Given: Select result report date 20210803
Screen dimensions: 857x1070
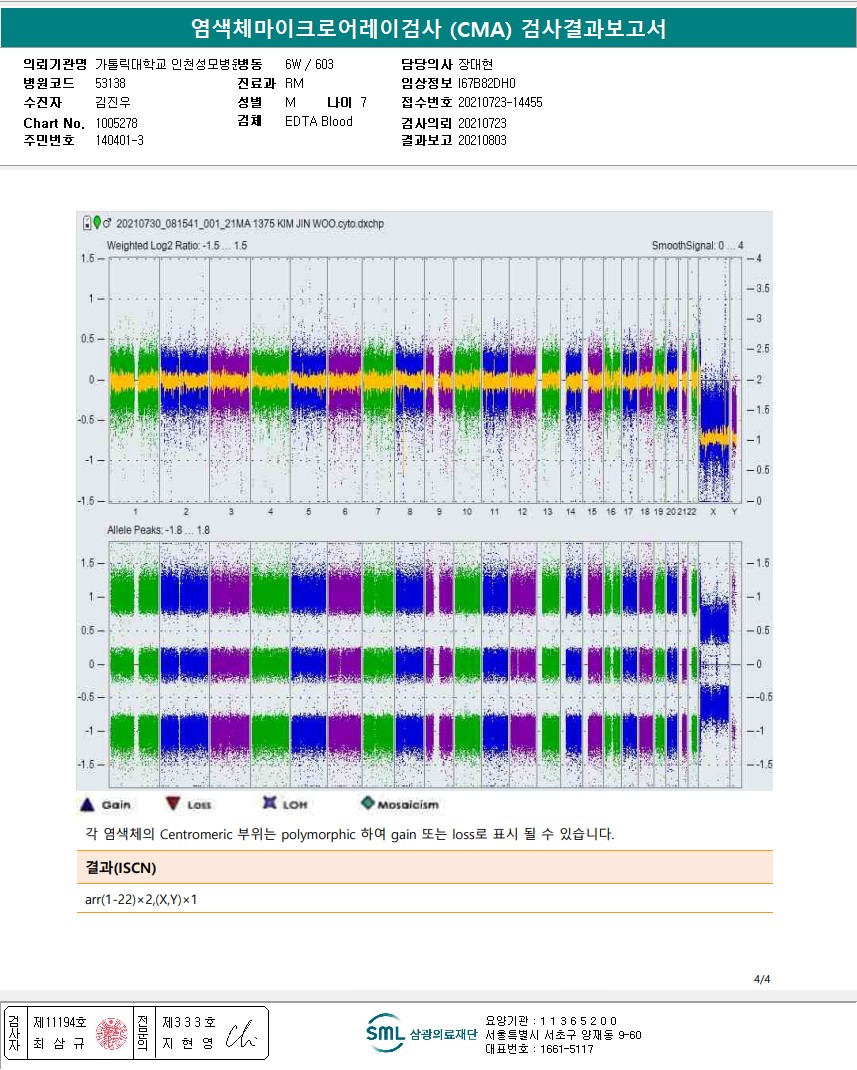Looking at the screenshot, I should pyautogui.click(x=482, y=141).
